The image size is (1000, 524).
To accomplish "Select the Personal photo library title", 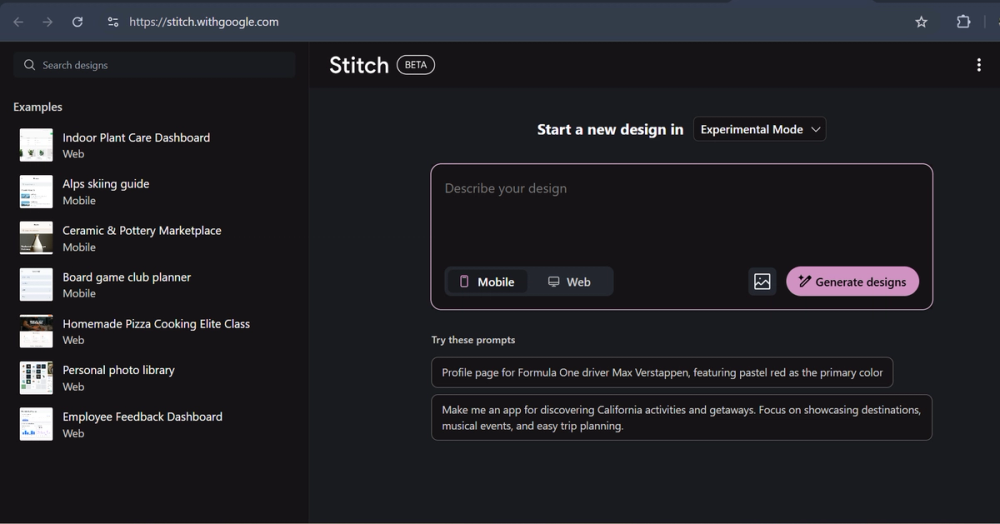I will click(119, 370).
